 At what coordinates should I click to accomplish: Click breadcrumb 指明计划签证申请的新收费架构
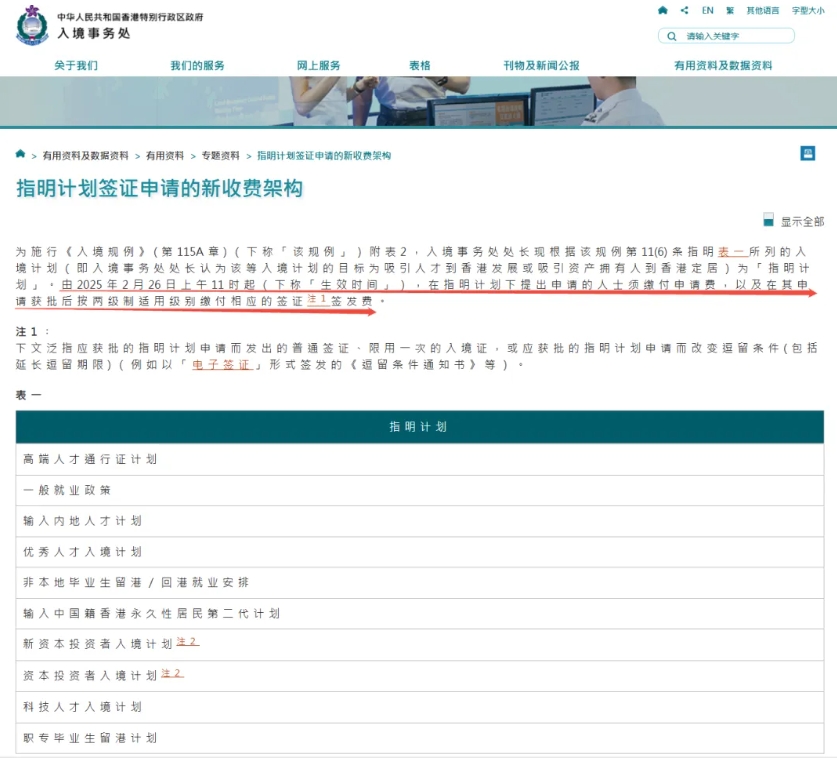click(324, 155)
